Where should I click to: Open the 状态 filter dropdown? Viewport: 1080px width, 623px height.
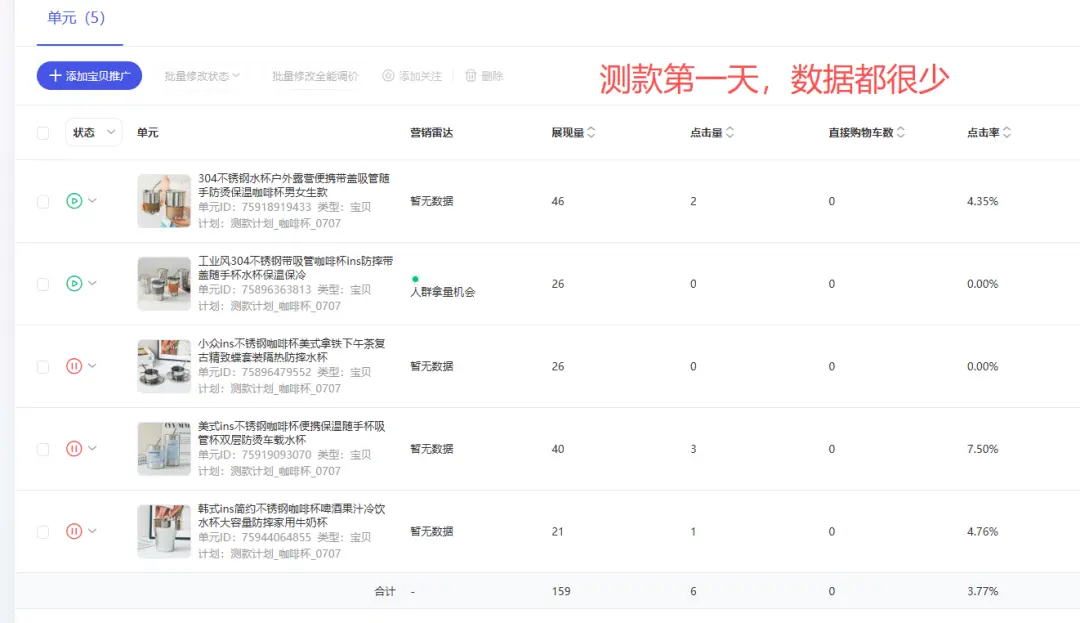click(x=93, y=133)
